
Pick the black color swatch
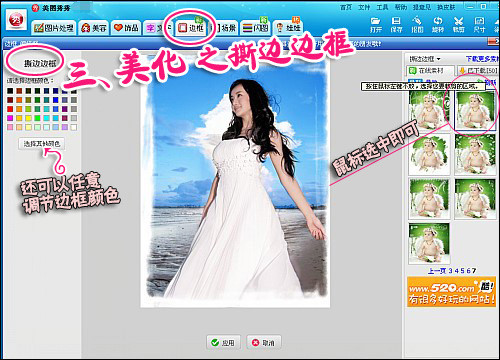(x=10, y=91)
